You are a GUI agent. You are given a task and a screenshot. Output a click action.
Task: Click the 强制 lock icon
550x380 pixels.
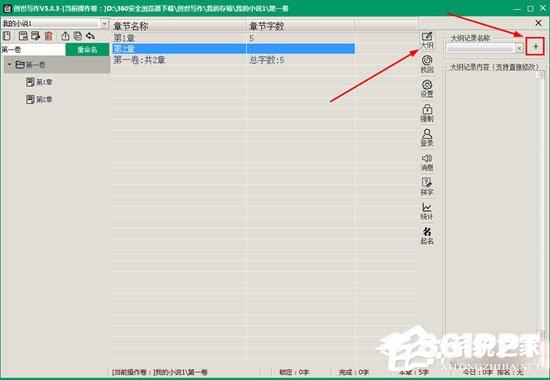click(427, 113)
